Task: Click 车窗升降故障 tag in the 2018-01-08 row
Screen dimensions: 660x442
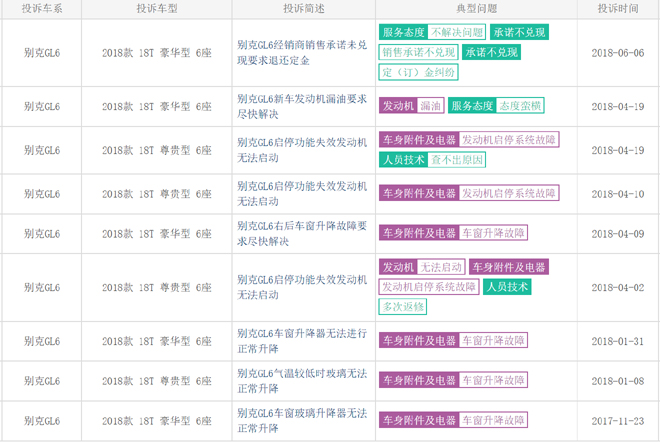Action: 493,380
